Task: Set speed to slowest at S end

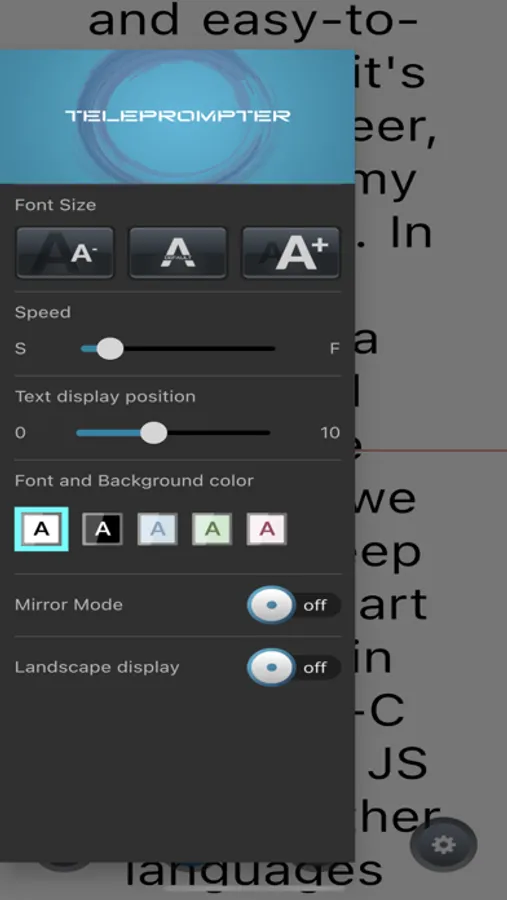Action: pos(83,348)
